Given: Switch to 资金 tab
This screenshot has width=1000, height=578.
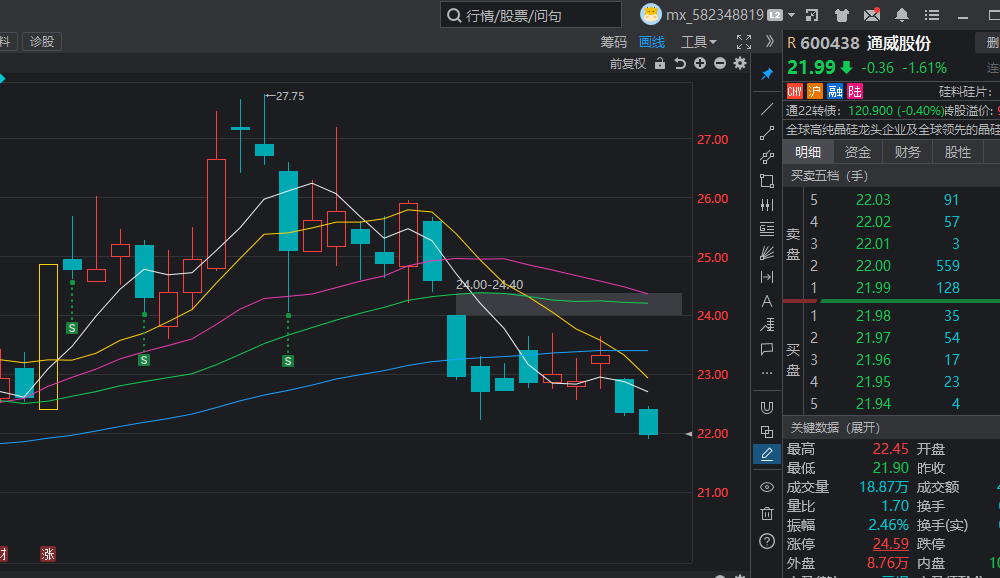Looking at the screenshot, I should (858, 152).
